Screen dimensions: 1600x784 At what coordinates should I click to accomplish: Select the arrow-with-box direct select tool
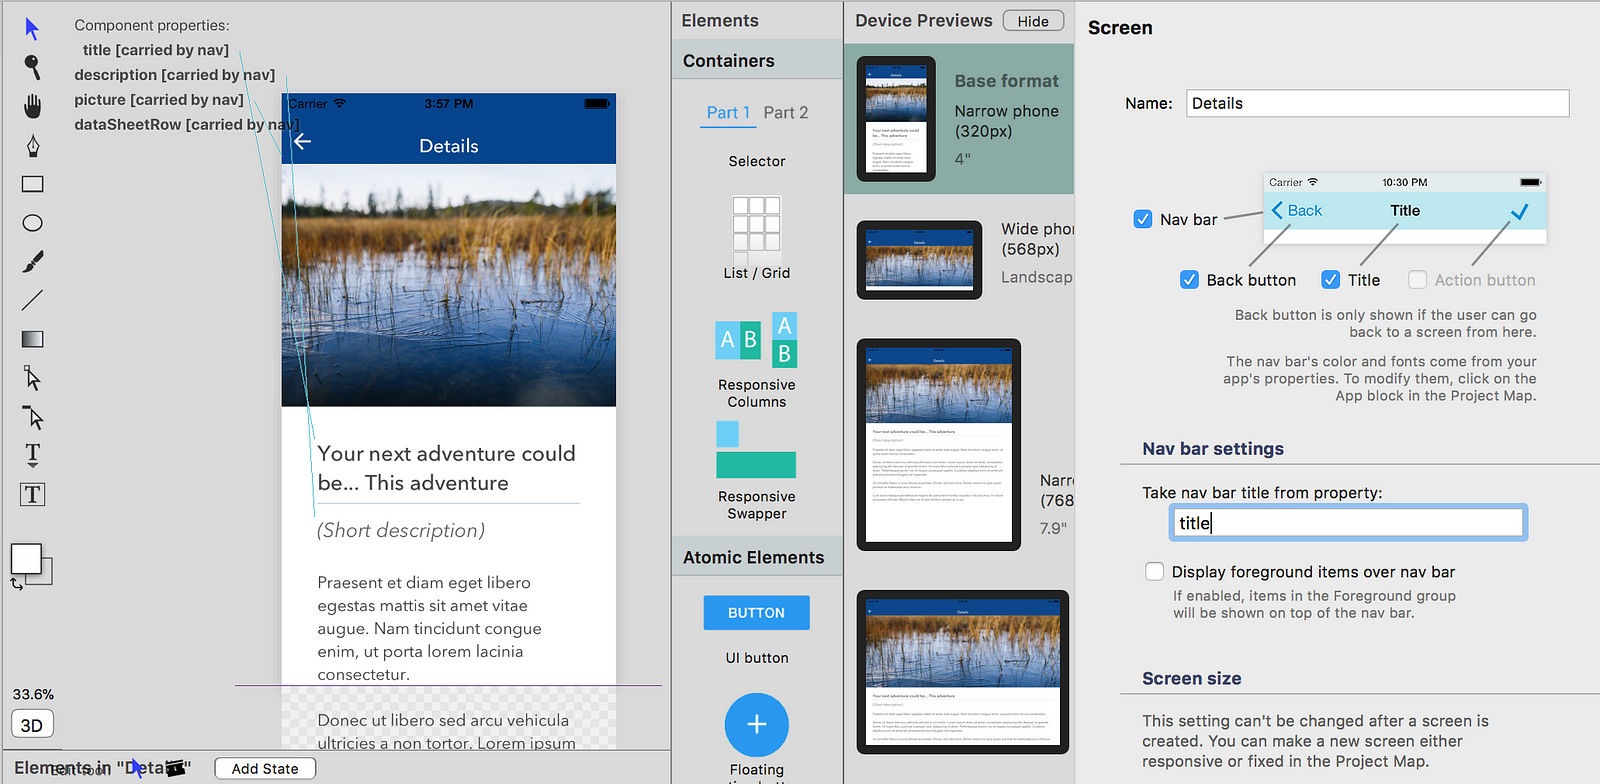32,378
